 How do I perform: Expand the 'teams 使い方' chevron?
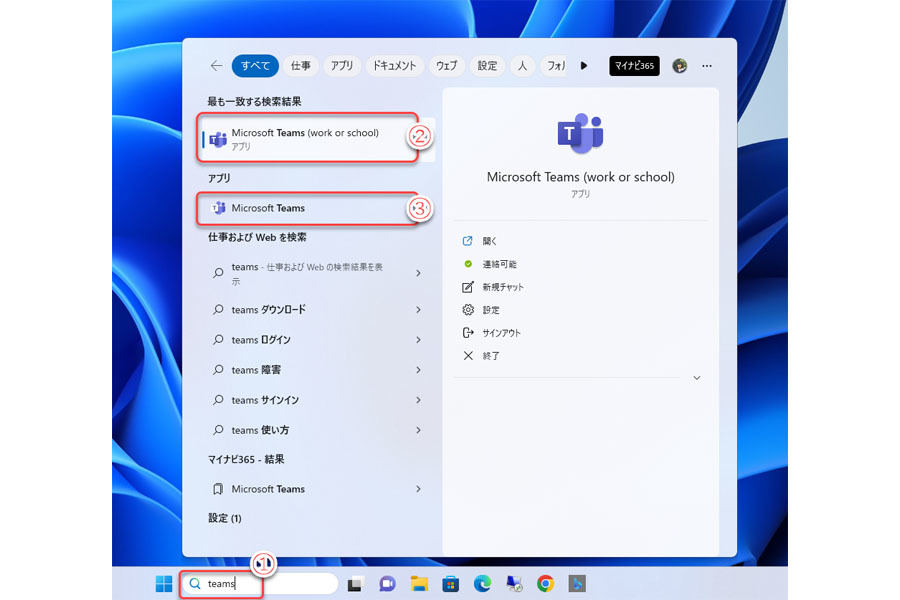(418, 430)
